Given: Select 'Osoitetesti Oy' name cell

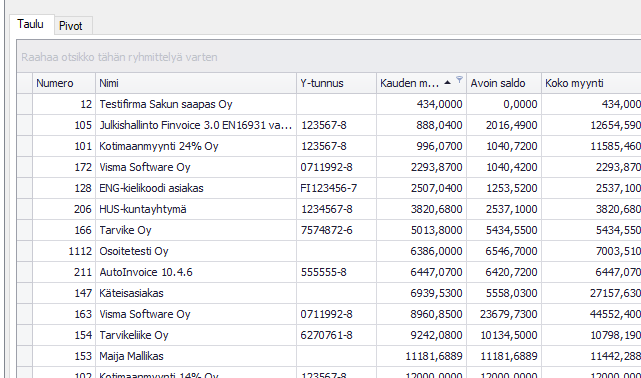Looking at the screenshot, I should [196, 251].
